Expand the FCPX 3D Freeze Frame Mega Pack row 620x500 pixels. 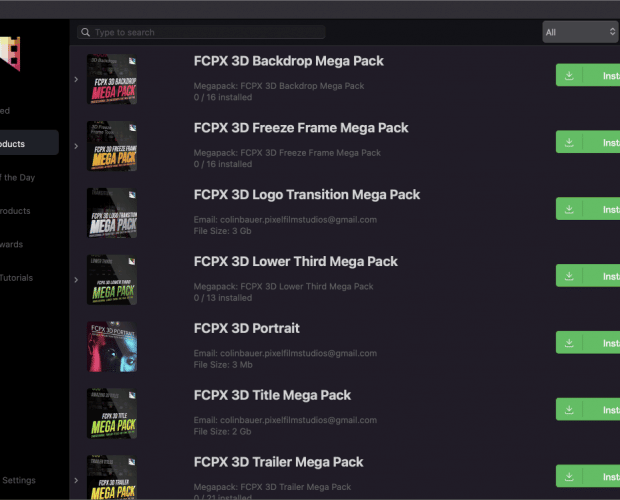click(x=76, y=146)
